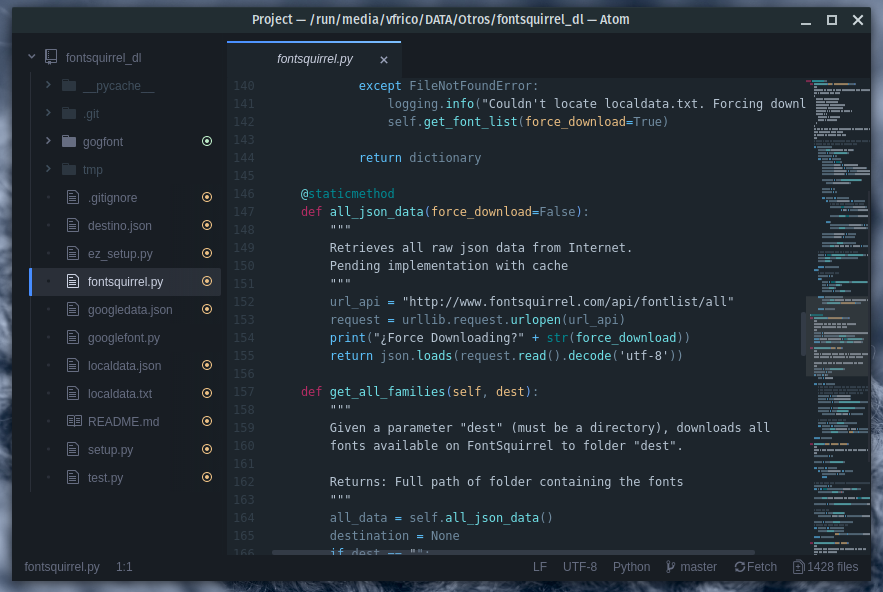883x592 pixels.
Task: Click the ez_setup.py file icon
Action: click(x=73, y=253)
